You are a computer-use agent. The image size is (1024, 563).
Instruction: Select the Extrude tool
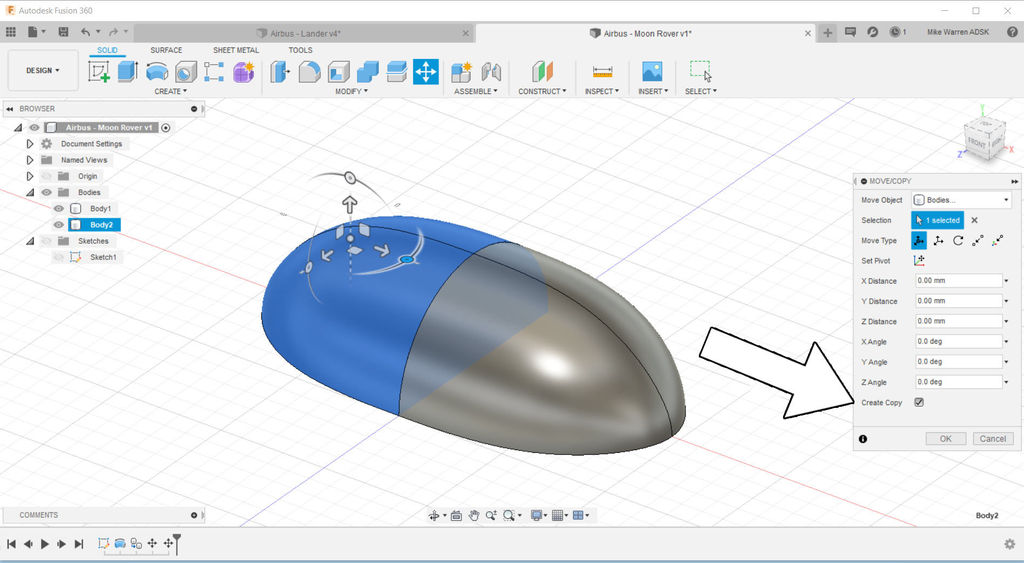[128, 71]
